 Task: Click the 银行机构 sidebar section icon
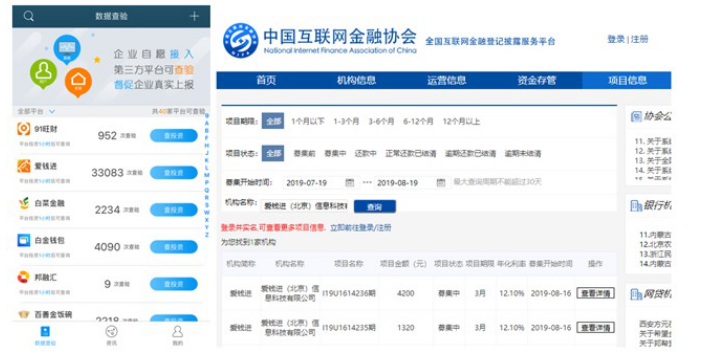pyautogui.click(x=636, y=206)
